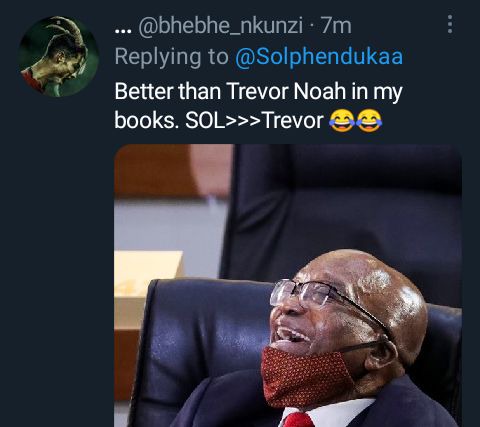Open the @bhebhe_nkunzi profile handle
480x427 pixels.
click(220, 26)
